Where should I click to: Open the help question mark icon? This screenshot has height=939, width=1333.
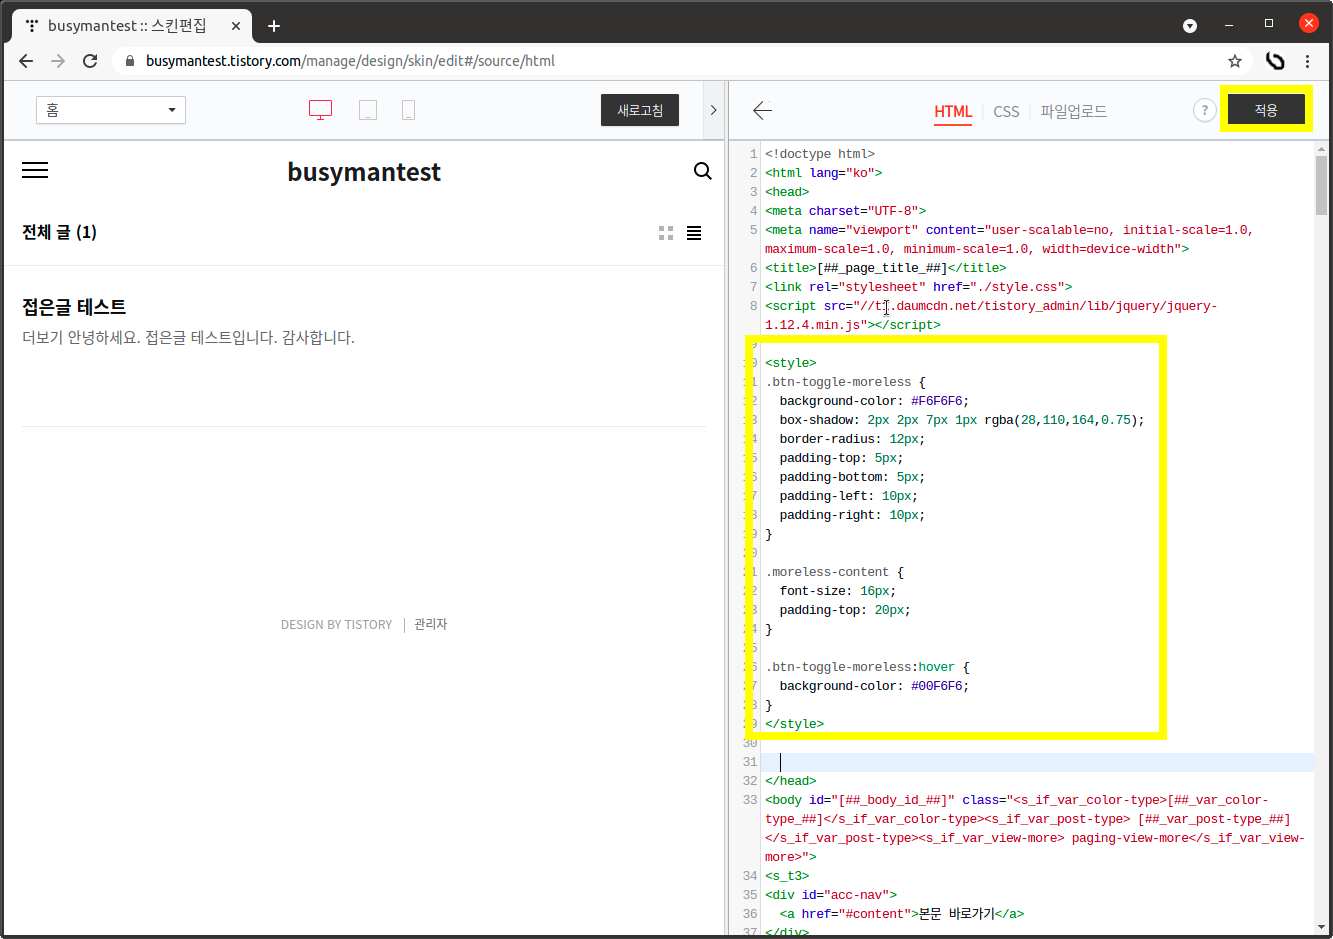pyautogui.click(x=1205, y=110)
